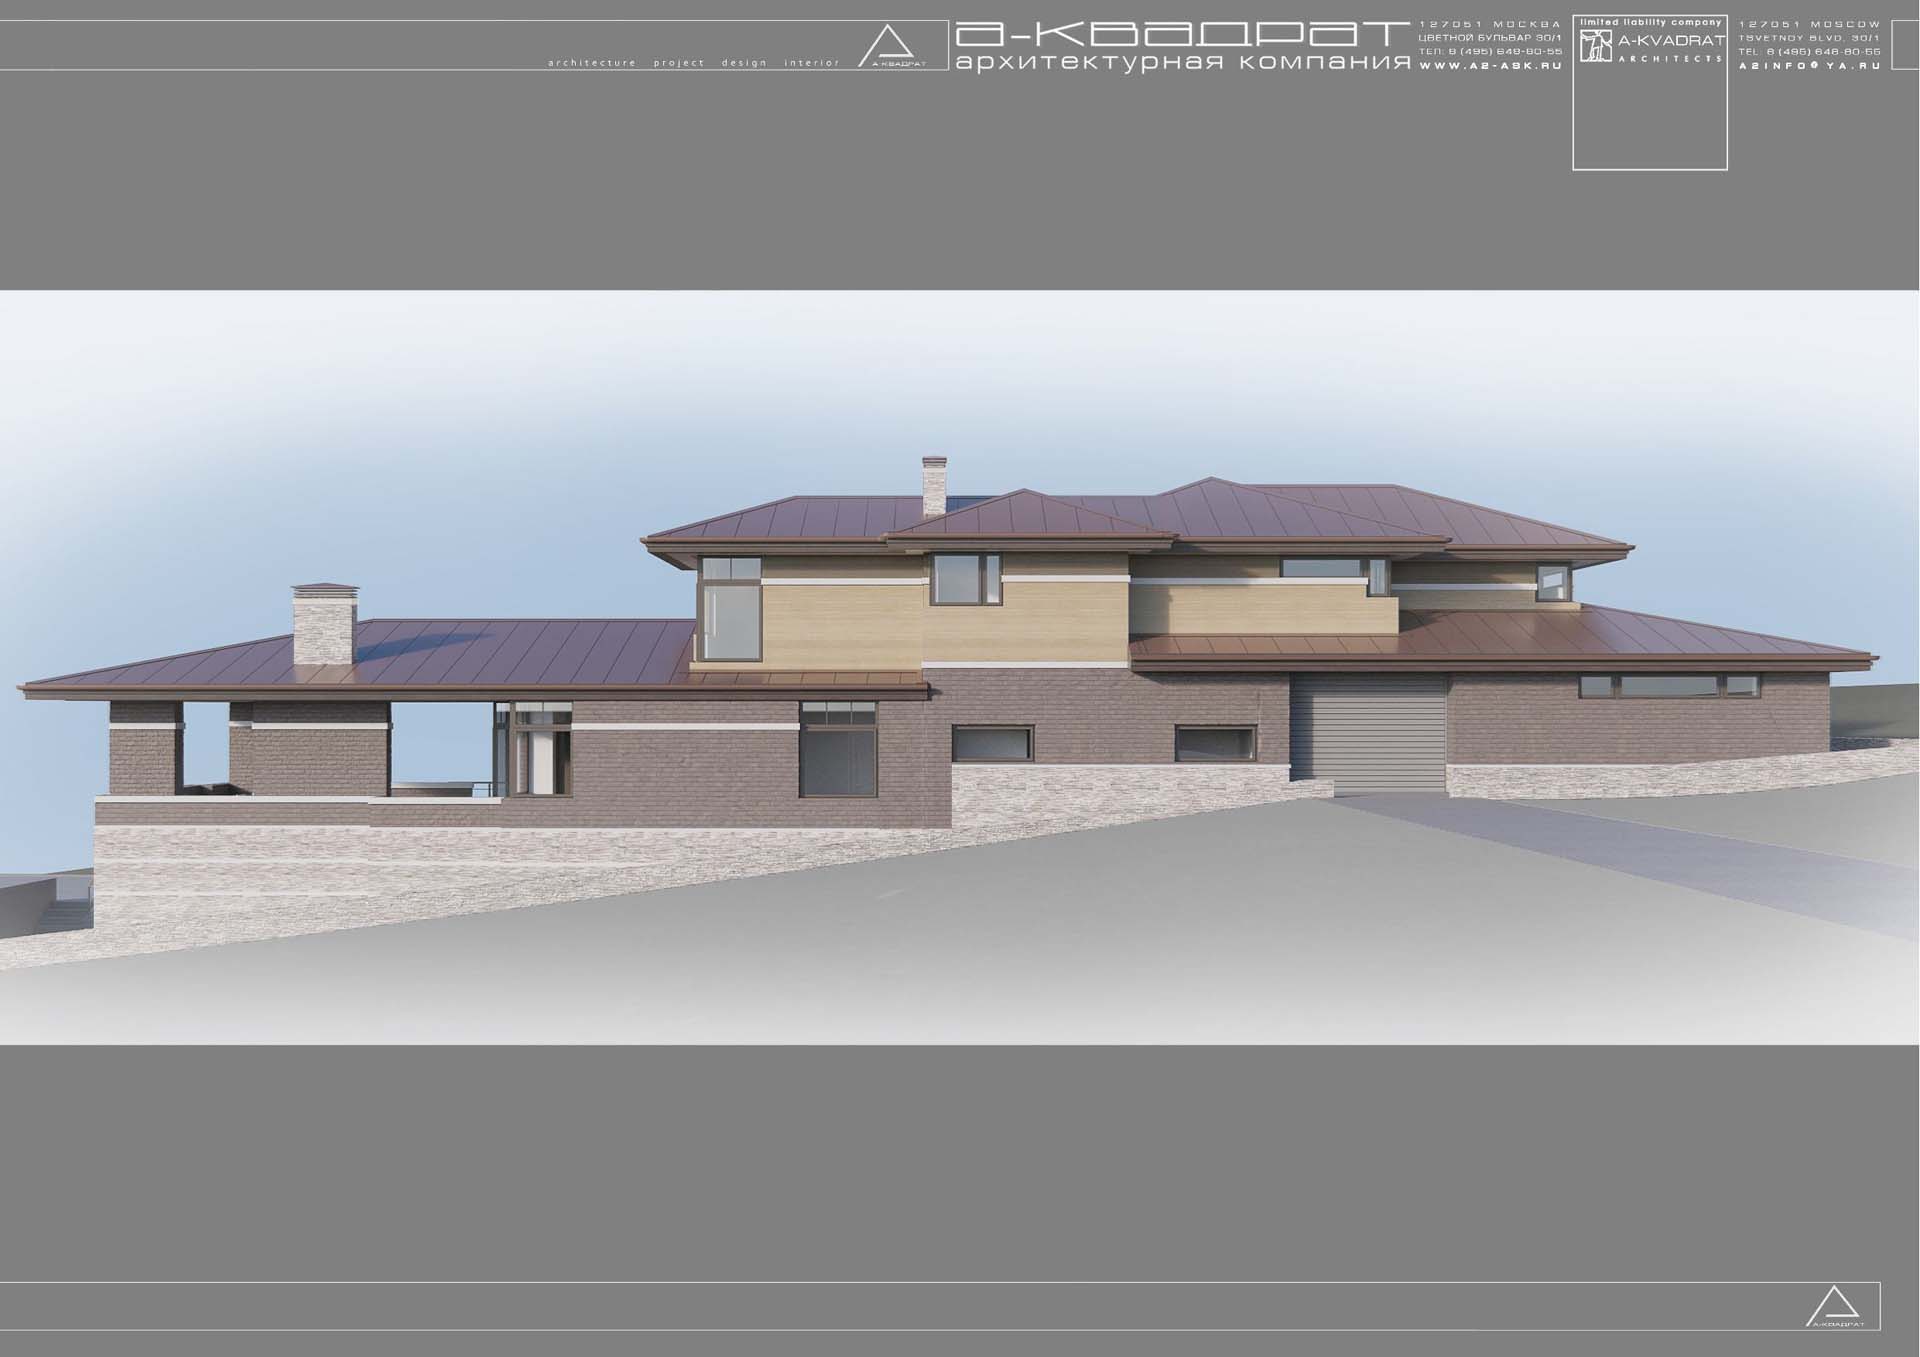This screenshot has width=1920, height=1357.
Task: Click the word 'design' in header
Action: coord(744,63)
